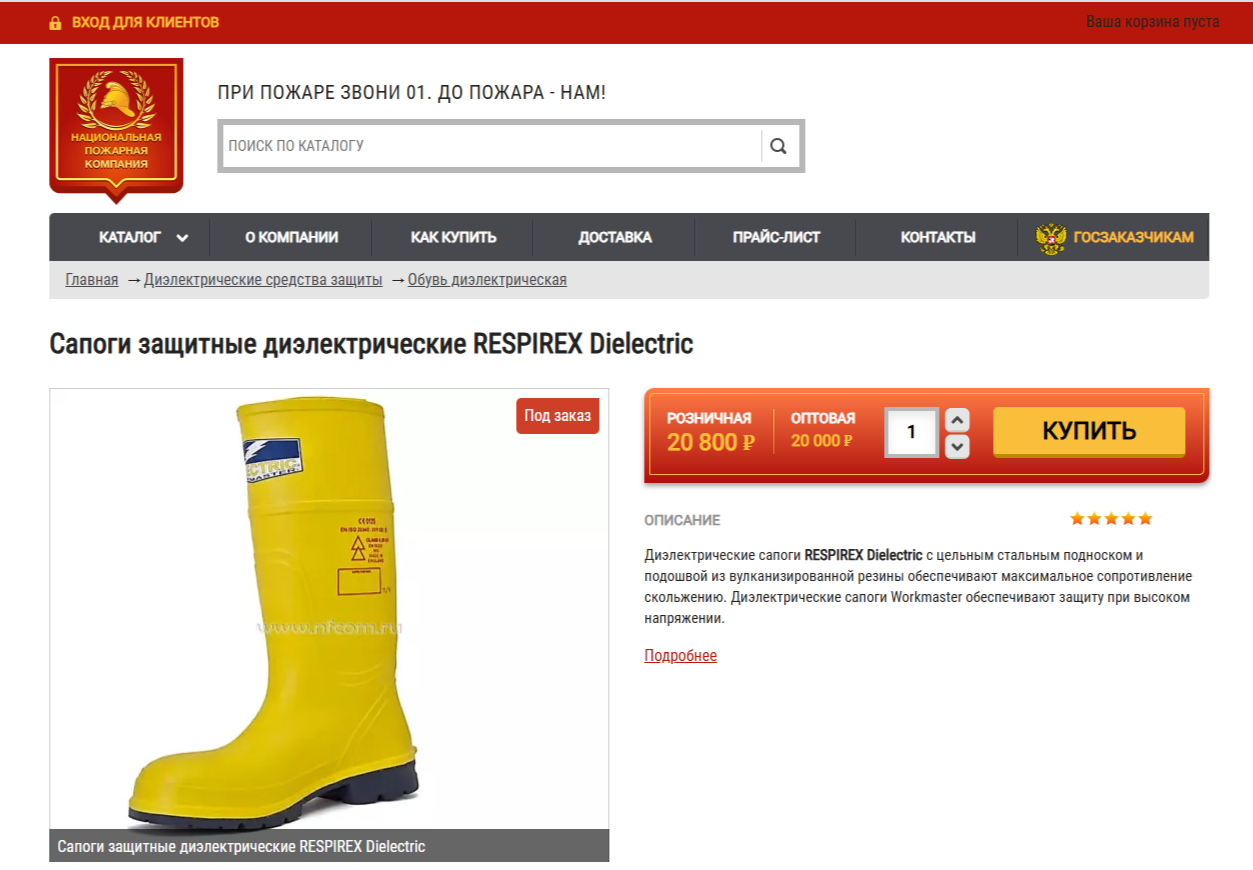Open the КОНТАКТЫ menu item
The image size is (1253, 870).
pos(937,237)
